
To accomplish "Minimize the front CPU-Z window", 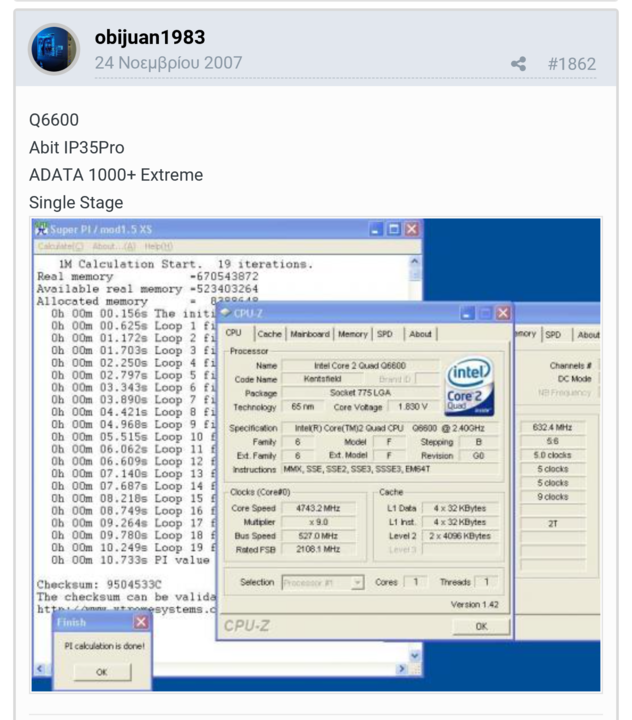I will point(467,313).
